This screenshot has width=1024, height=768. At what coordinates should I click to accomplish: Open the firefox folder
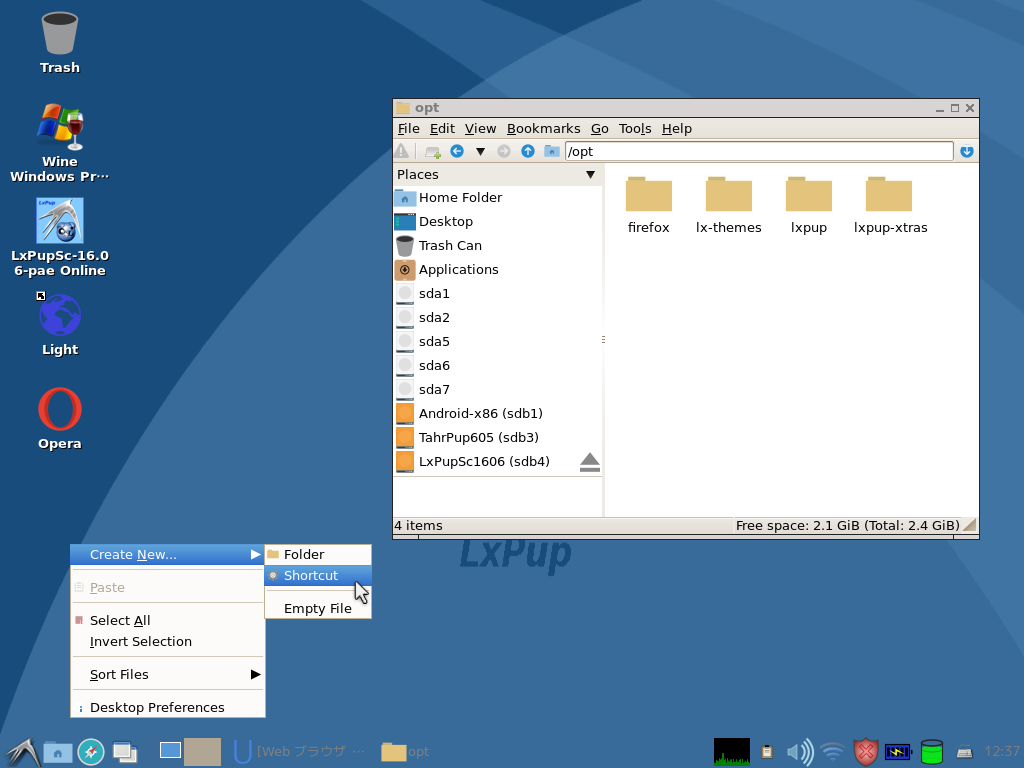coord(648,196)
